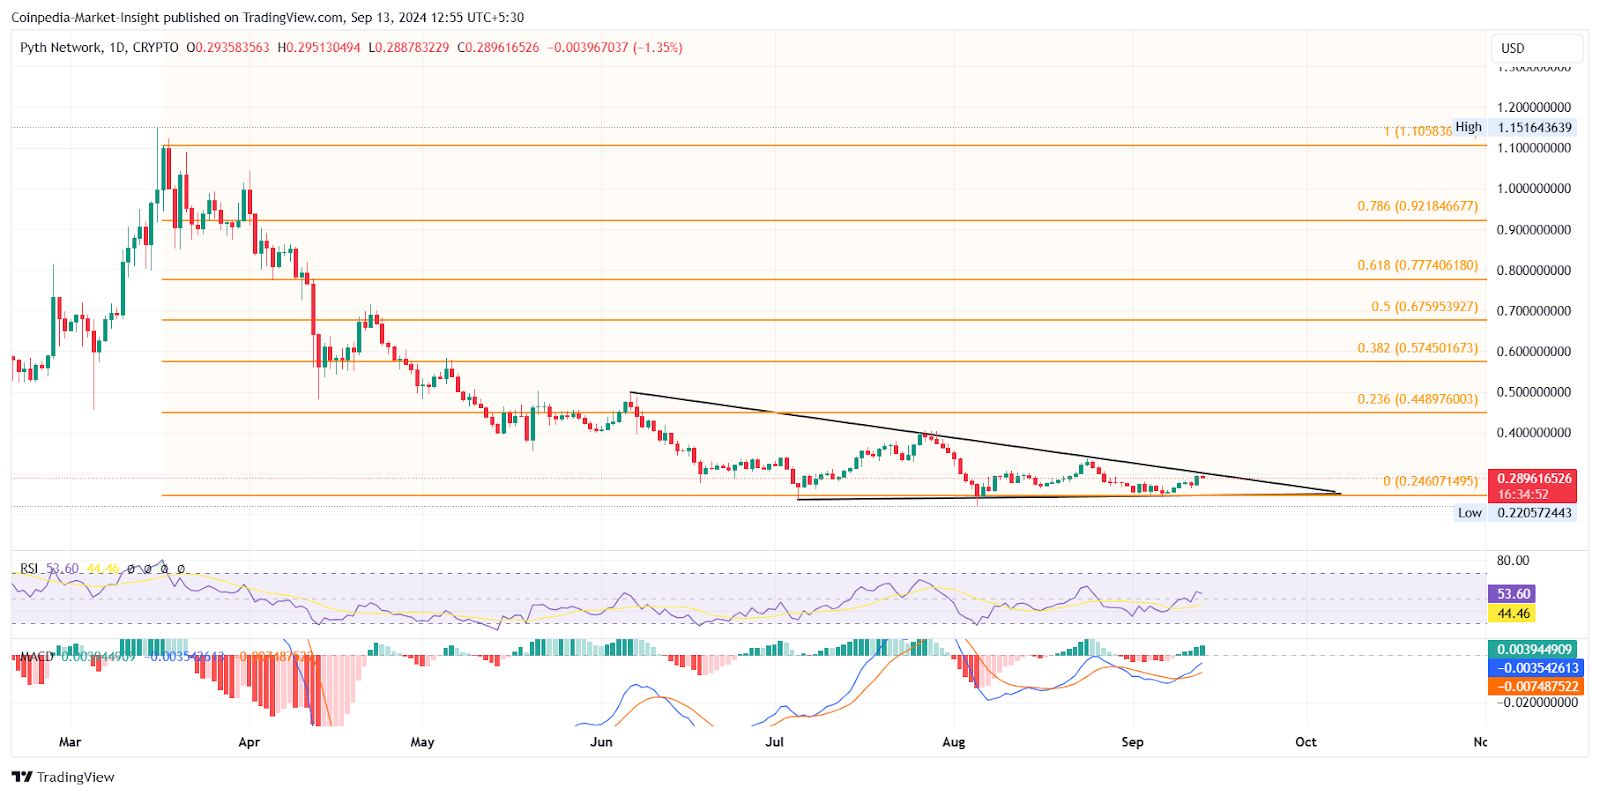Click the MACD indicator label

coord(37,657)
